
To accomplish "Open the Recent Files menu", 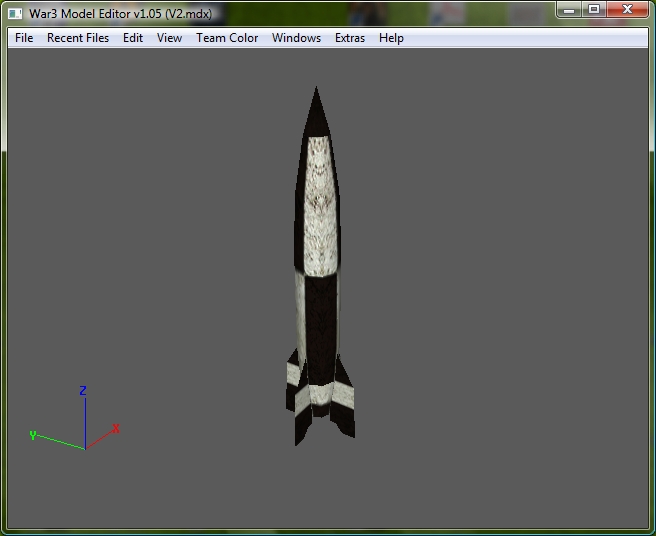I will point(78,38).
